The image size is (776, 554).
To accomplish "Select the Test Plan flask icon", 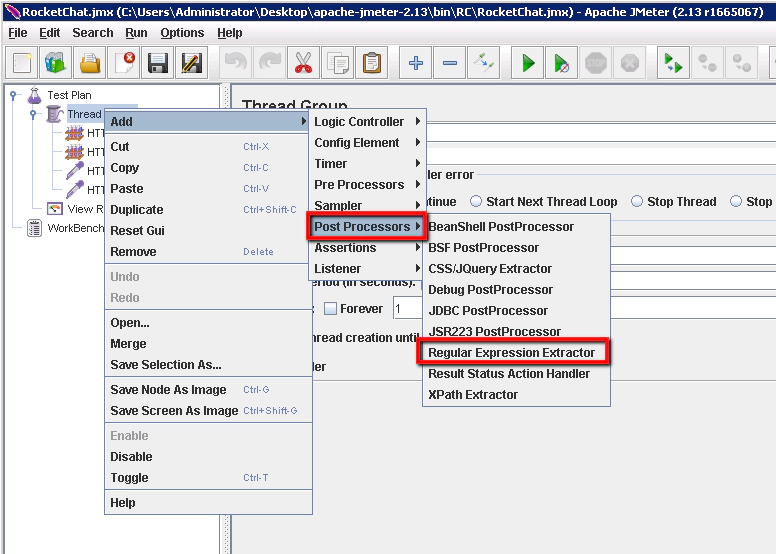I will 35,95.
